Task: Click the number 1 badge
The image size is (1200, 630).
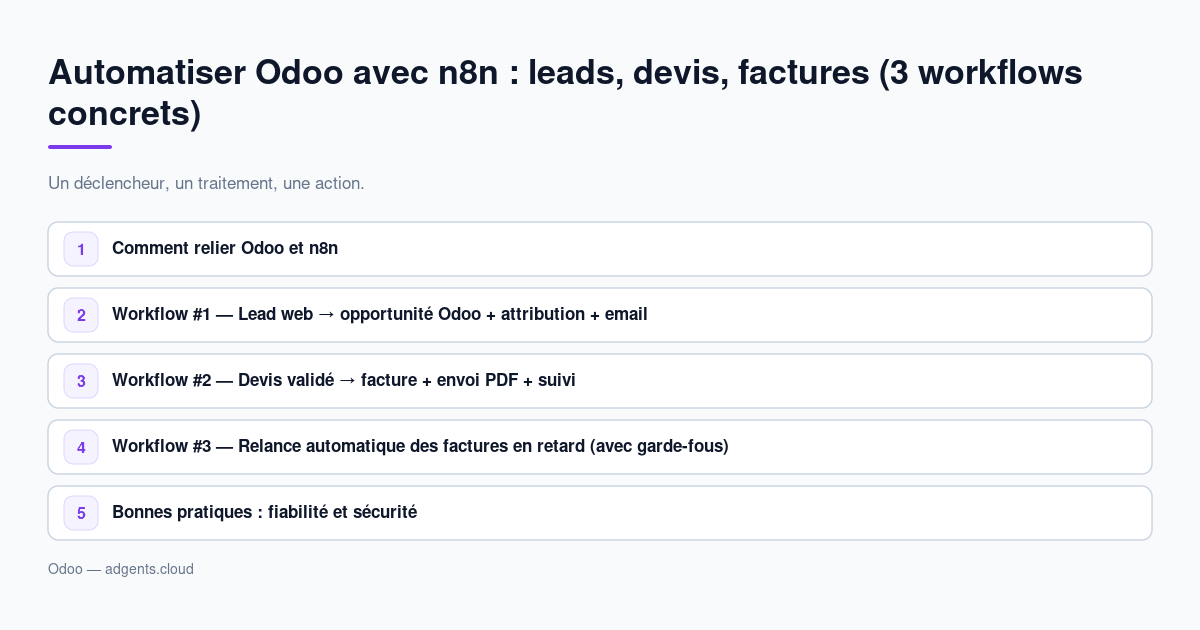Action: point(81,249)
